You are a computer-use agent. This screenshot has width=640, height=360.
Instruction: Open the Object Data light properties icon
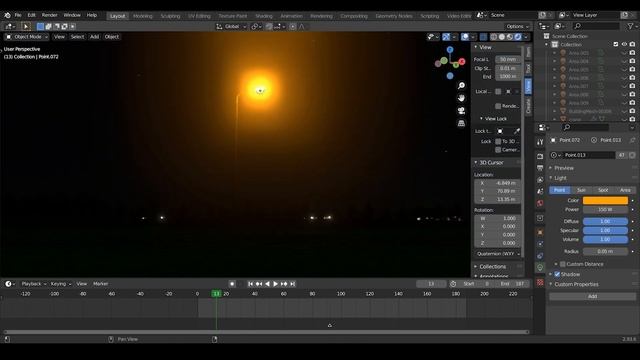(540, 267)
